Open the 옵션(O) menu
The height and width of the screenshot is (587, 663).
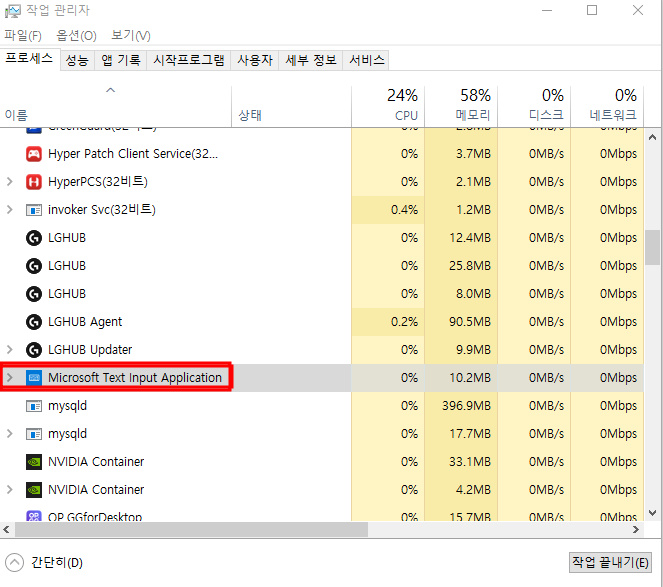coord(77,36)
